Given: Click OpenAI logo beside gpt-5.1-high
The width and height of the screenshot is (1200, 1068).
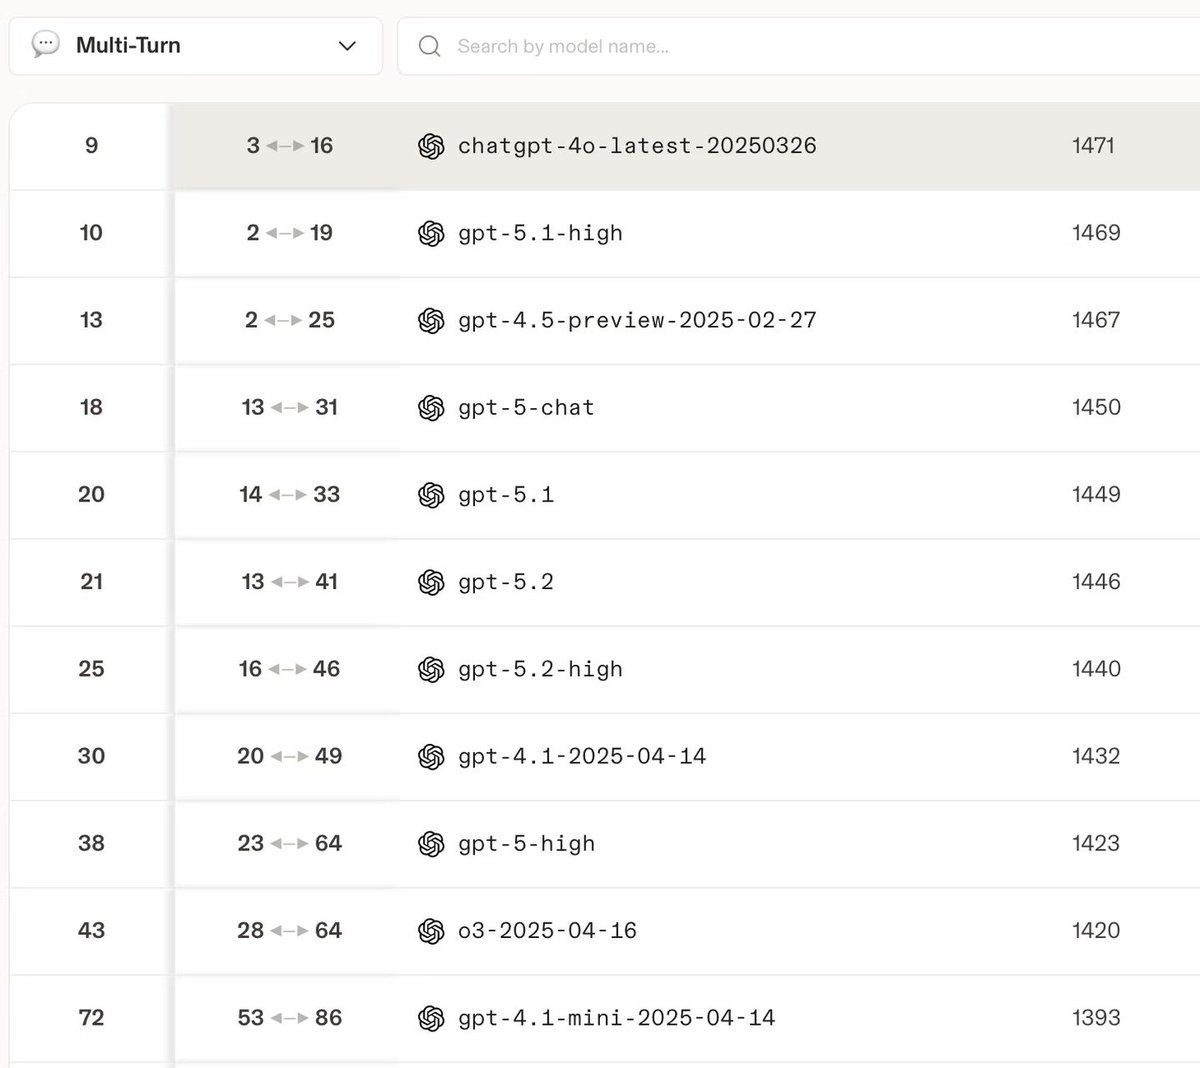Looking at the screenshot, I should click(431, 233).
